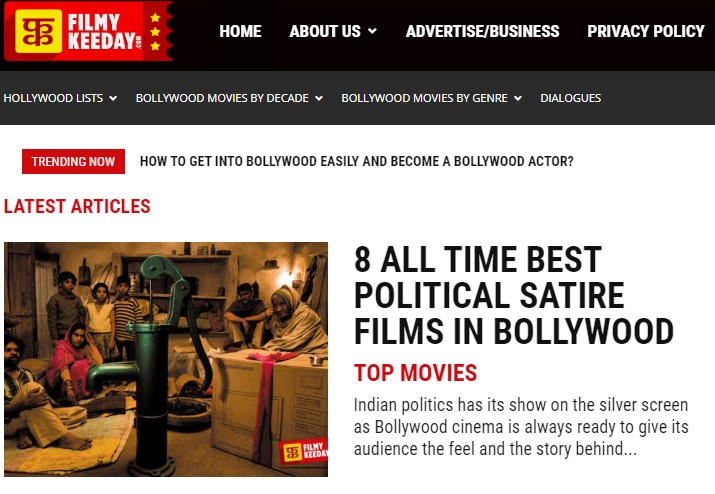Click the yellow Hindi letter logo icon
The image size is (715, 494).
(38, 31)
